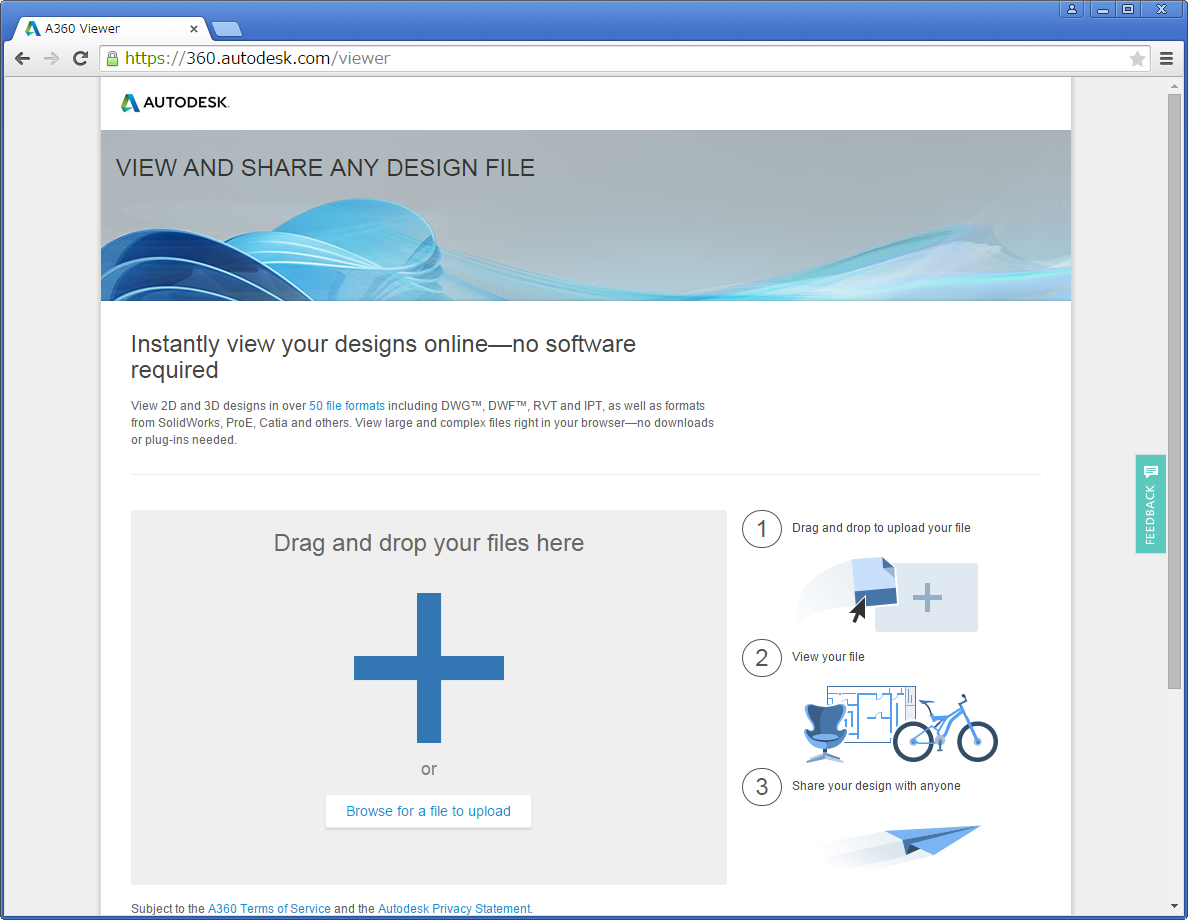The height and width of the screenshot is (920, 1188).
Task: Click the large blue plus upload icon
Action: click(429, 668)
